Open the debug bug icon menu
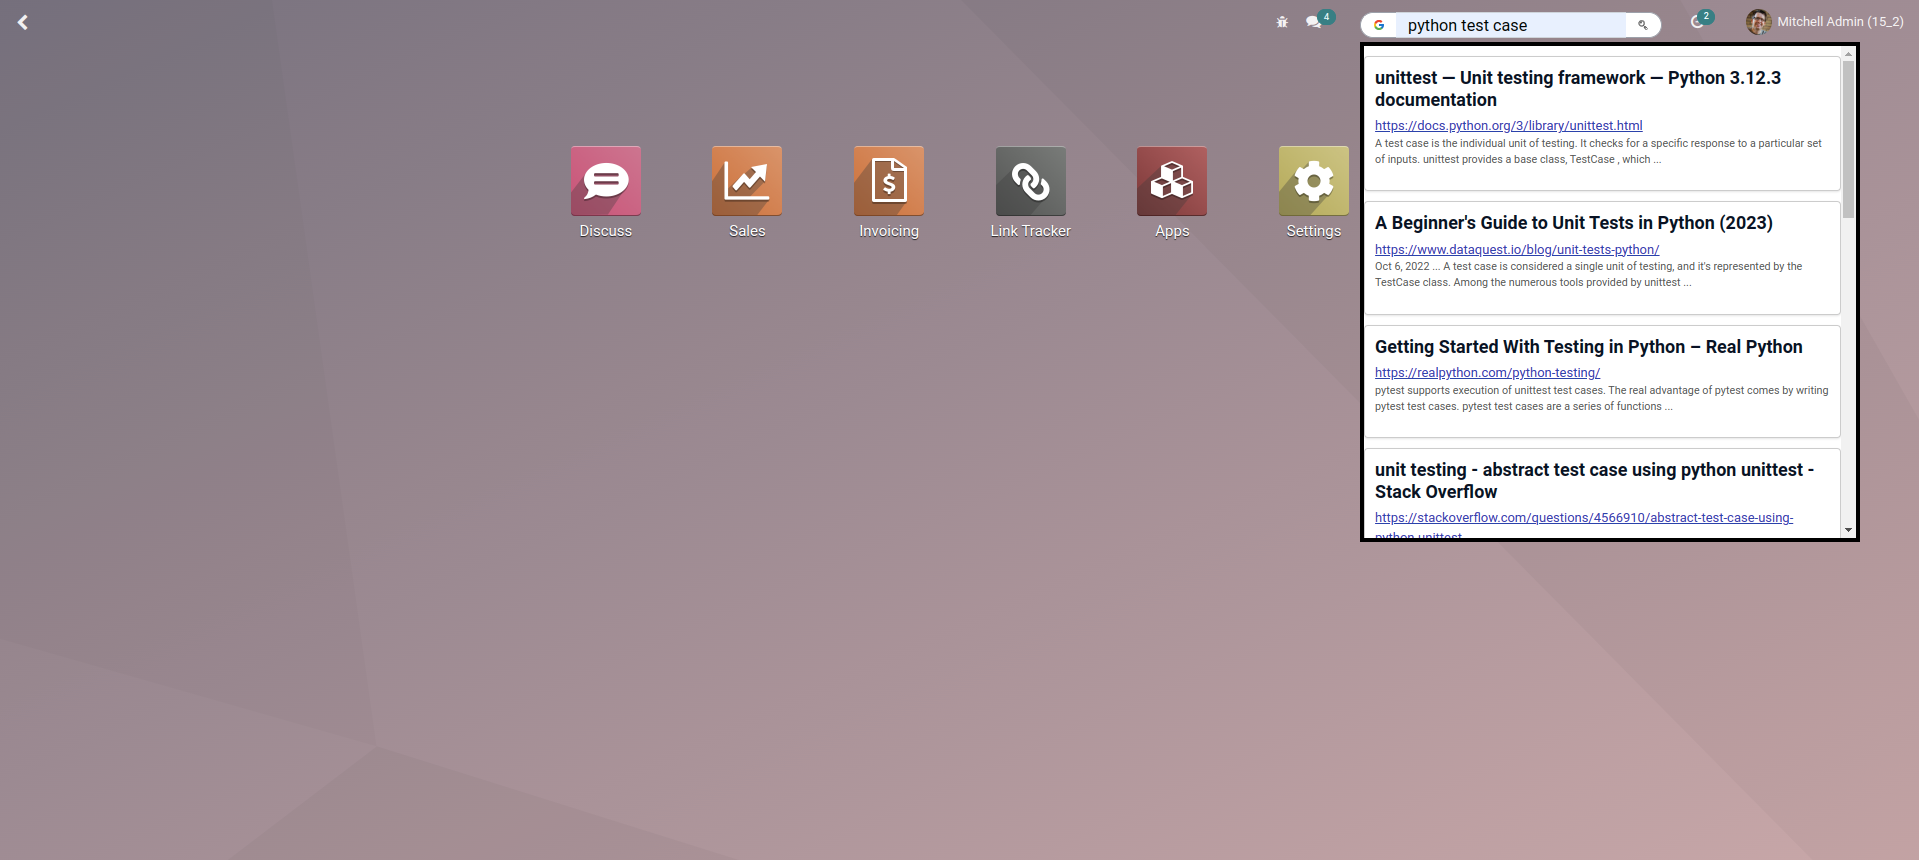The height and width of the screenshot is (860, 1919). 1282,22
